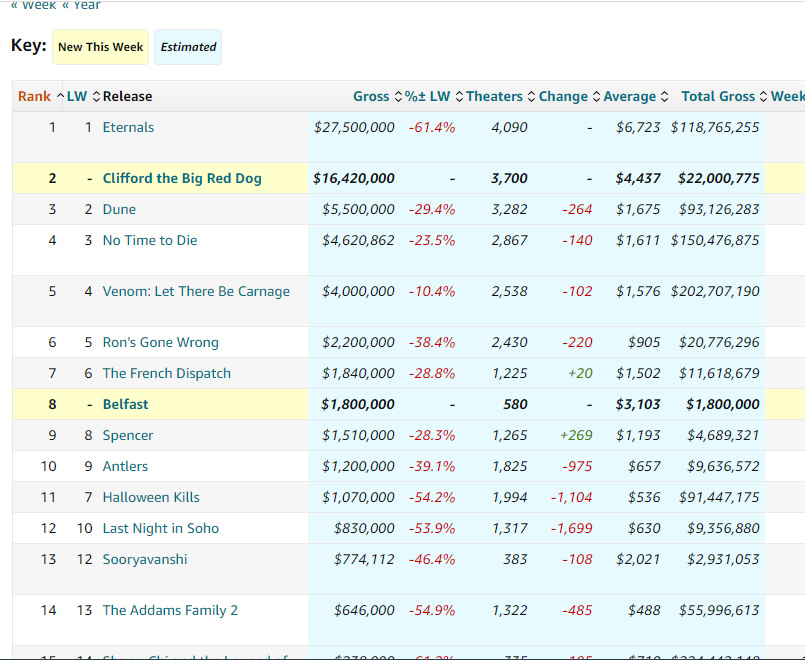Screen dimensions: 805x660
Task: Sort by %± LW column header
Action: tap(427, 96)
